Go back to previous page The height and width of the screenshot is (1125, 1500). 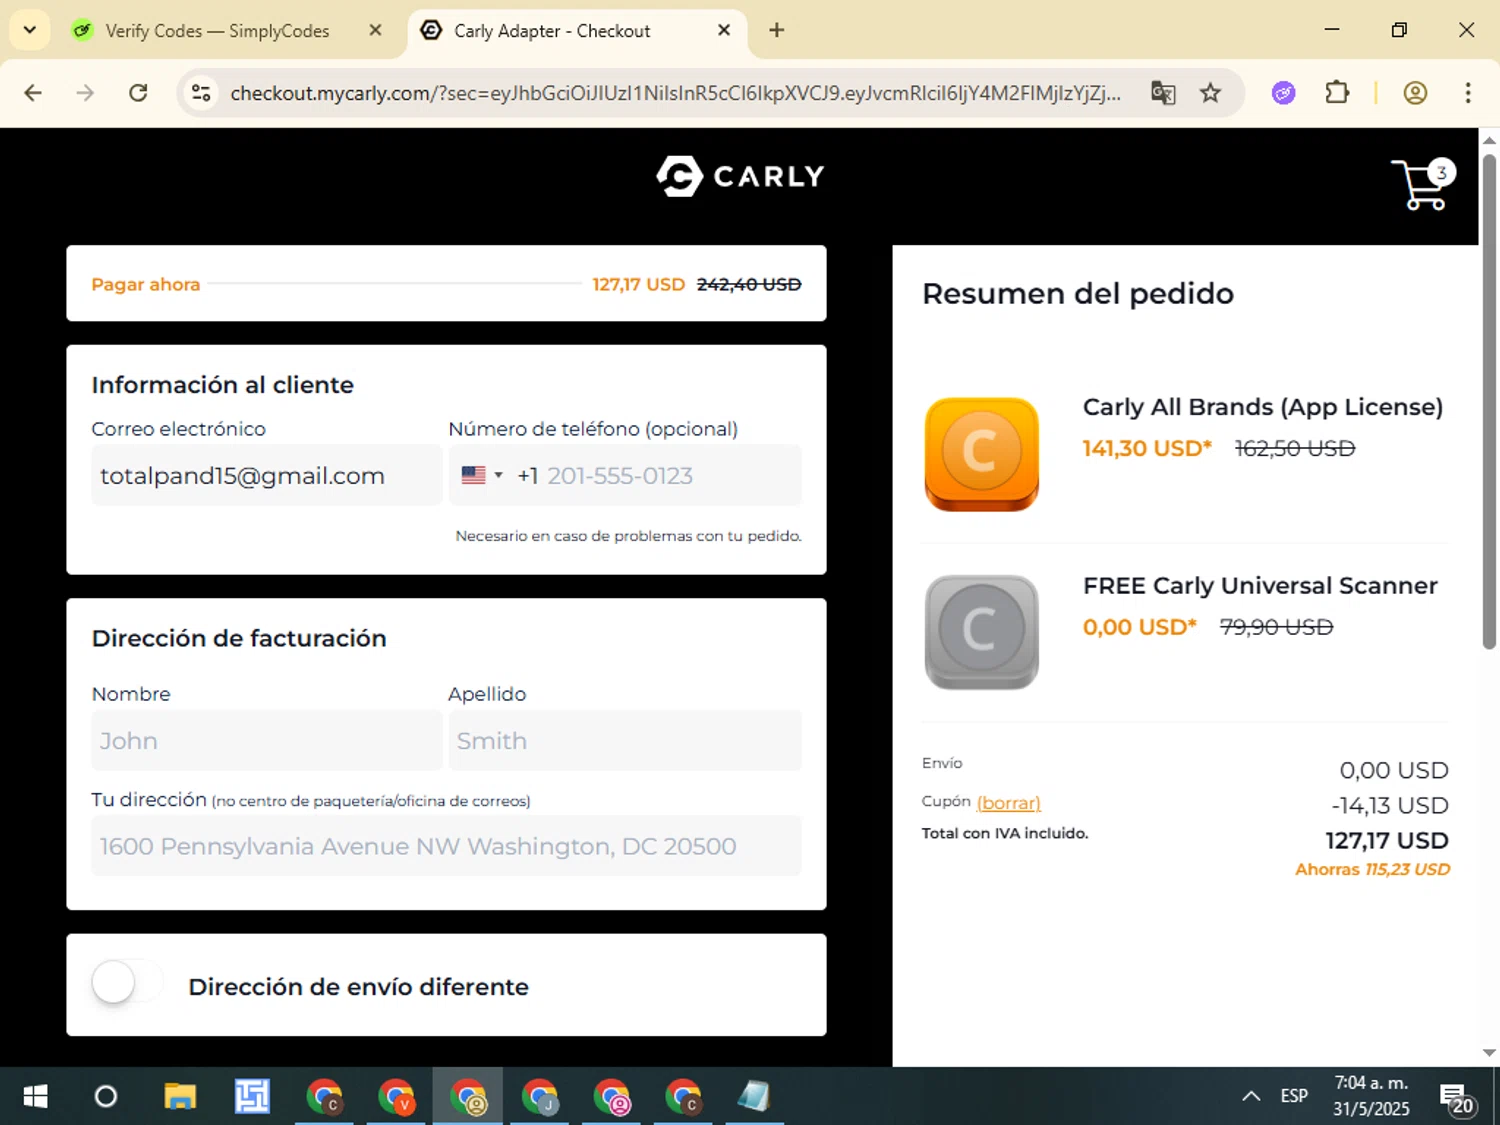33,93
